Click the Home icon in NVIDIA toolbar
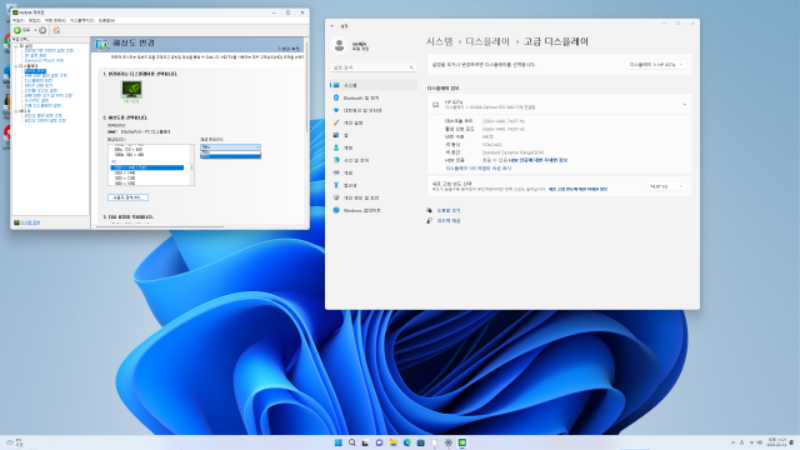 [x=56, y=30]
